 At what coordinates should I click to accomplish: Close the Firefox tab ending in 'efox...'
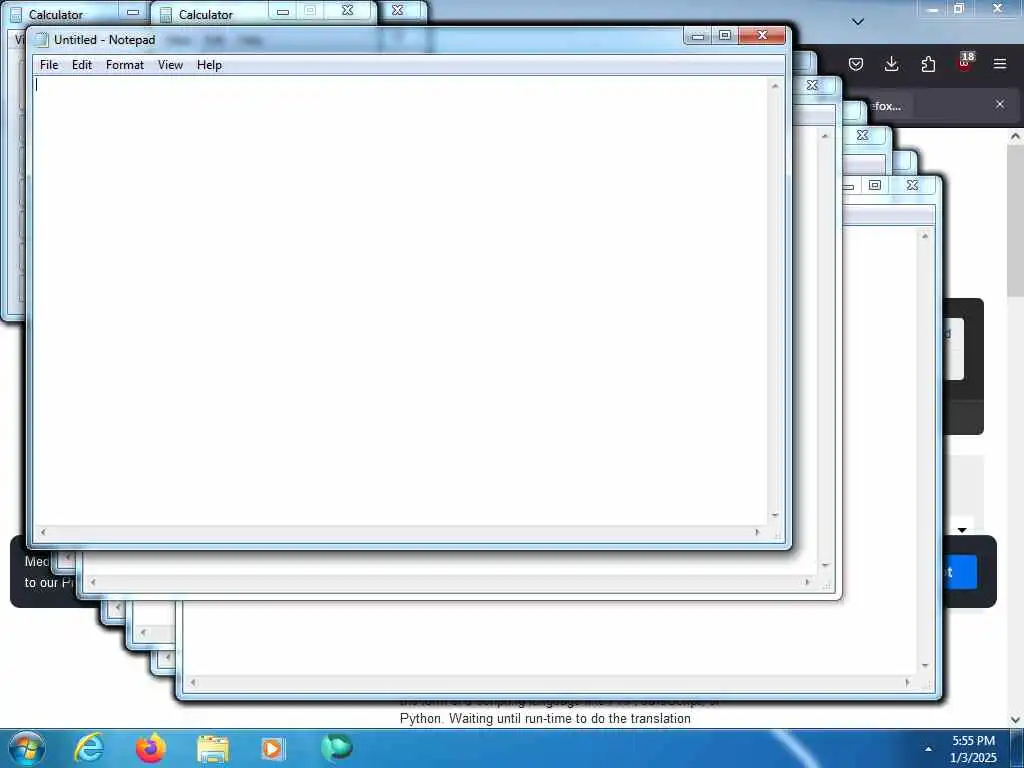1000,104
